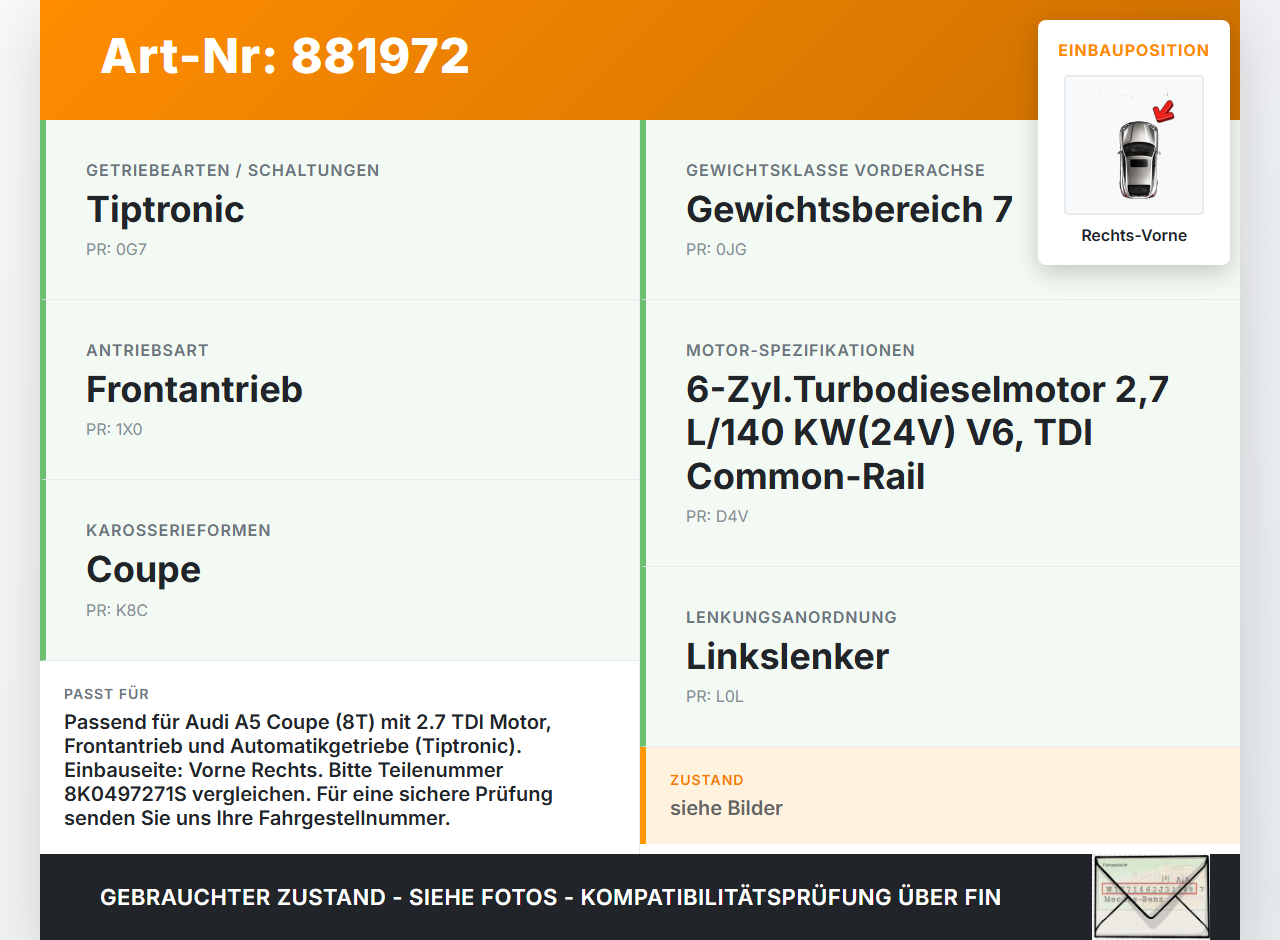Click GETRIEBEARTEN / SCHALTUNGEN label
The image size is (1280, 940).
(x=233, y=170)
